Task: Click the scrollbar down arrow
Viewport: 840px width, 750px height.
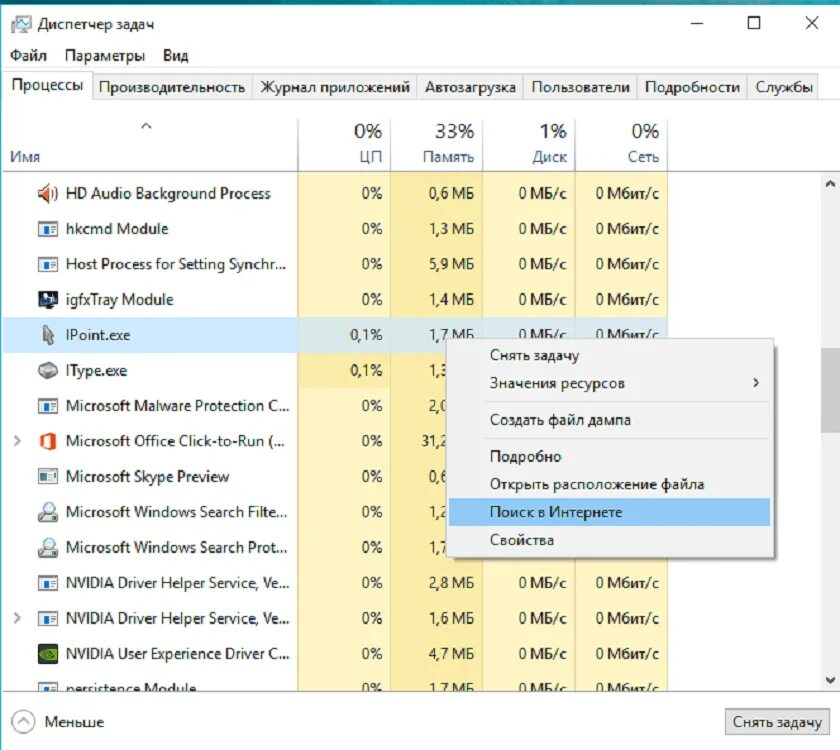Action: 830,680
